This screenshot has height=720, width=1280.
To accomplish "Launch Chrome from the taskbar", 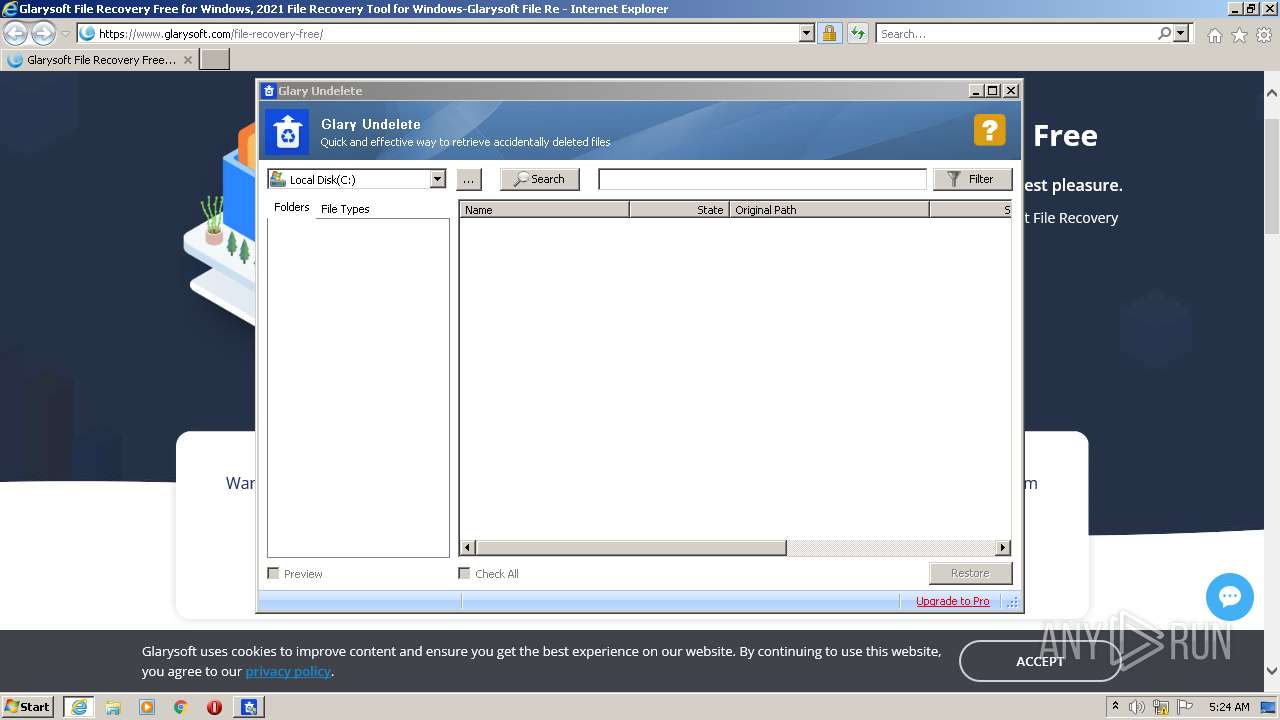I will pyautogui.click(x=181, y=707).
